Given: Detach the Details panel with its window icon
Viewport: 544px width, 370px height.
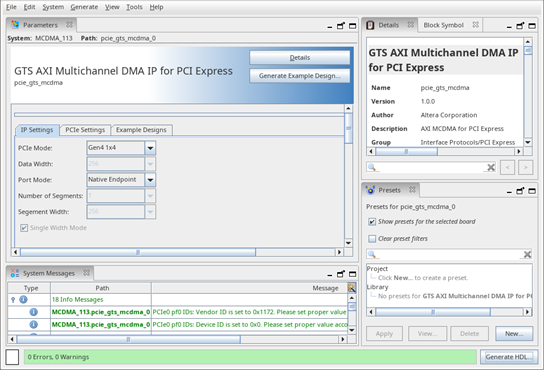Looking at the screenshot, I should (520, 26).
